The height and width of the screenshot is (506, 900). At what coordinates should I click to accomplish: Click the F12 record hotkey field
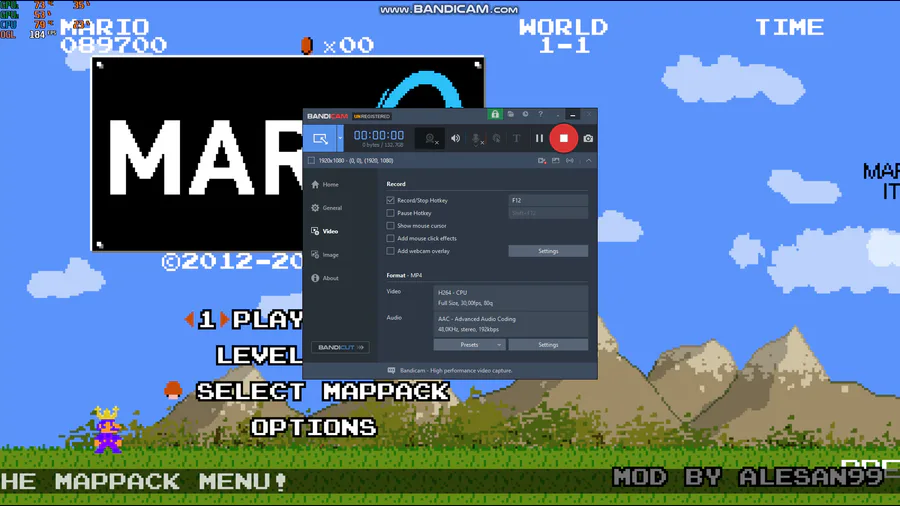coord(548,200)
